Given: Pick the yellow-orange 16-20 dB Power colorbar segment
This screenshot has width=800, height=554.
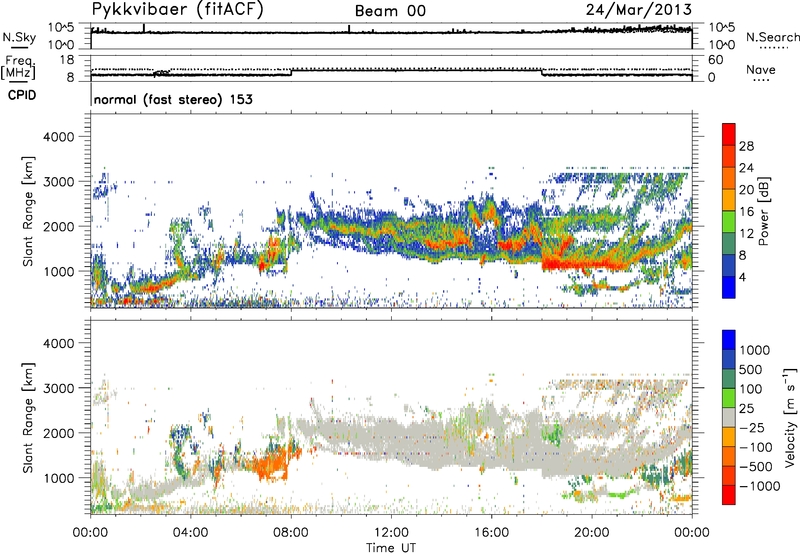Looking at the screenshot, I should pos(729,199).
